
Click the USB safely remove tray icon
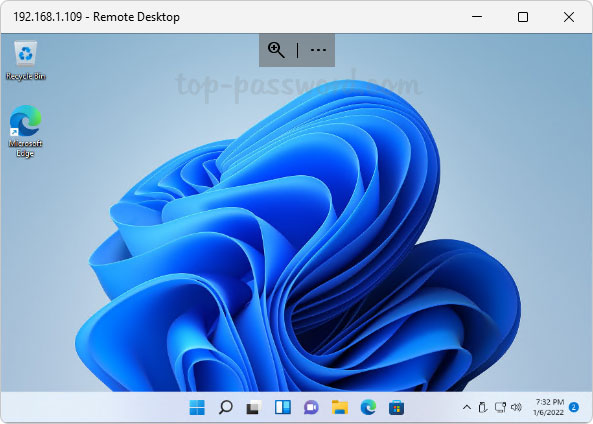click(483, 407)
